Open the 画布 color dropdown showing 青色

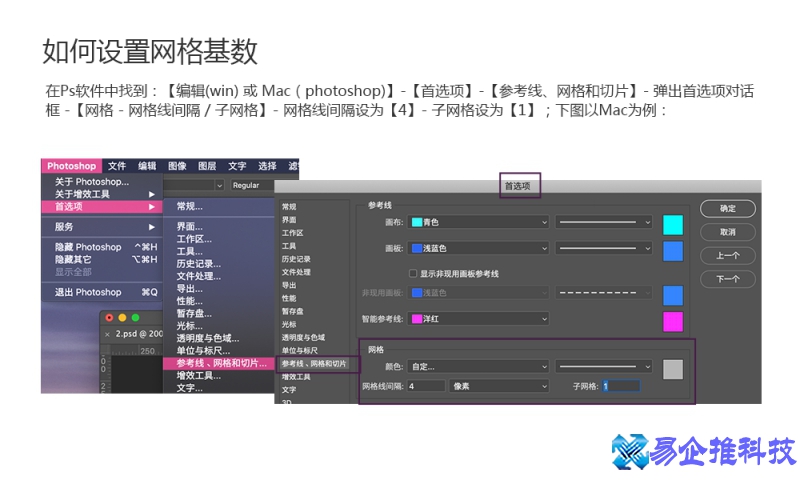coord(479,222)
